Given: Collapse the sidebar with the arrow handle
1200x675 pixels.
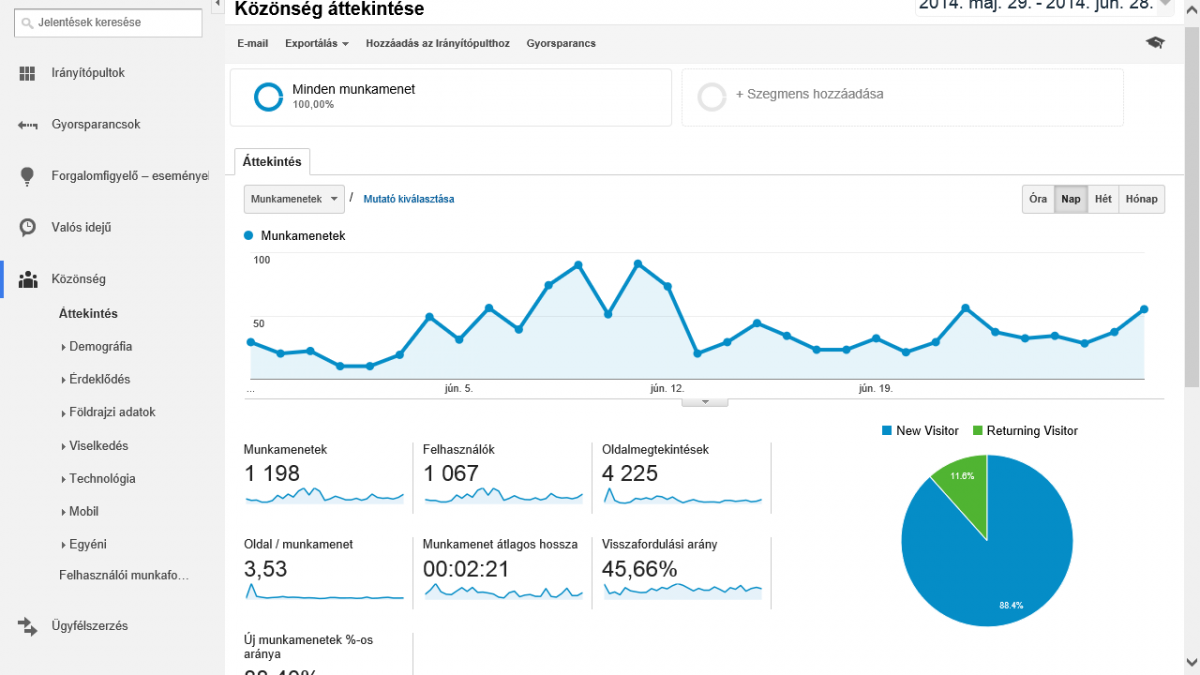Looking at the screenshot, I should click(x=219, y=5).
